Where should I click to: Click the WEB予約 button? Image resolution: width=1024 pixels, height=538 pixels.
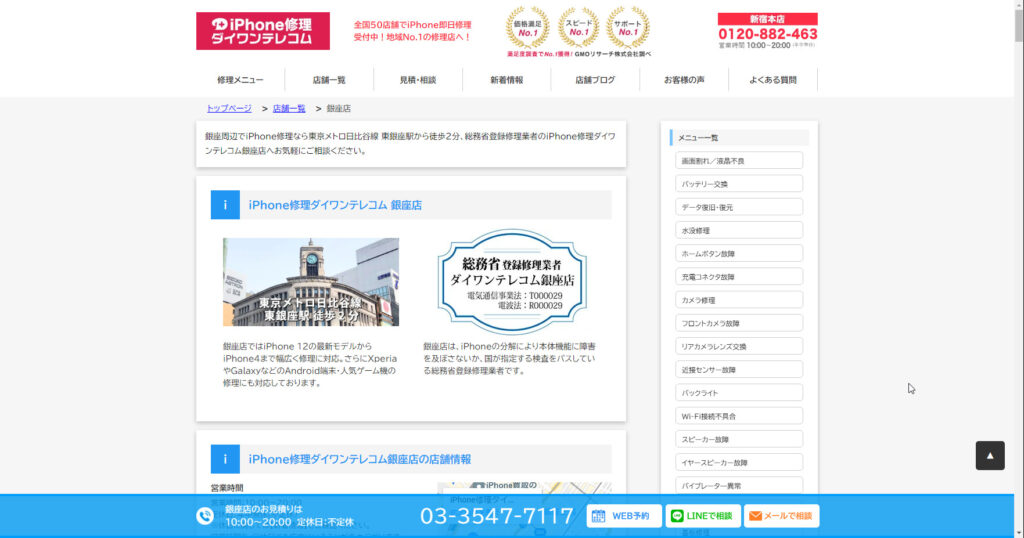click(624, 516)
